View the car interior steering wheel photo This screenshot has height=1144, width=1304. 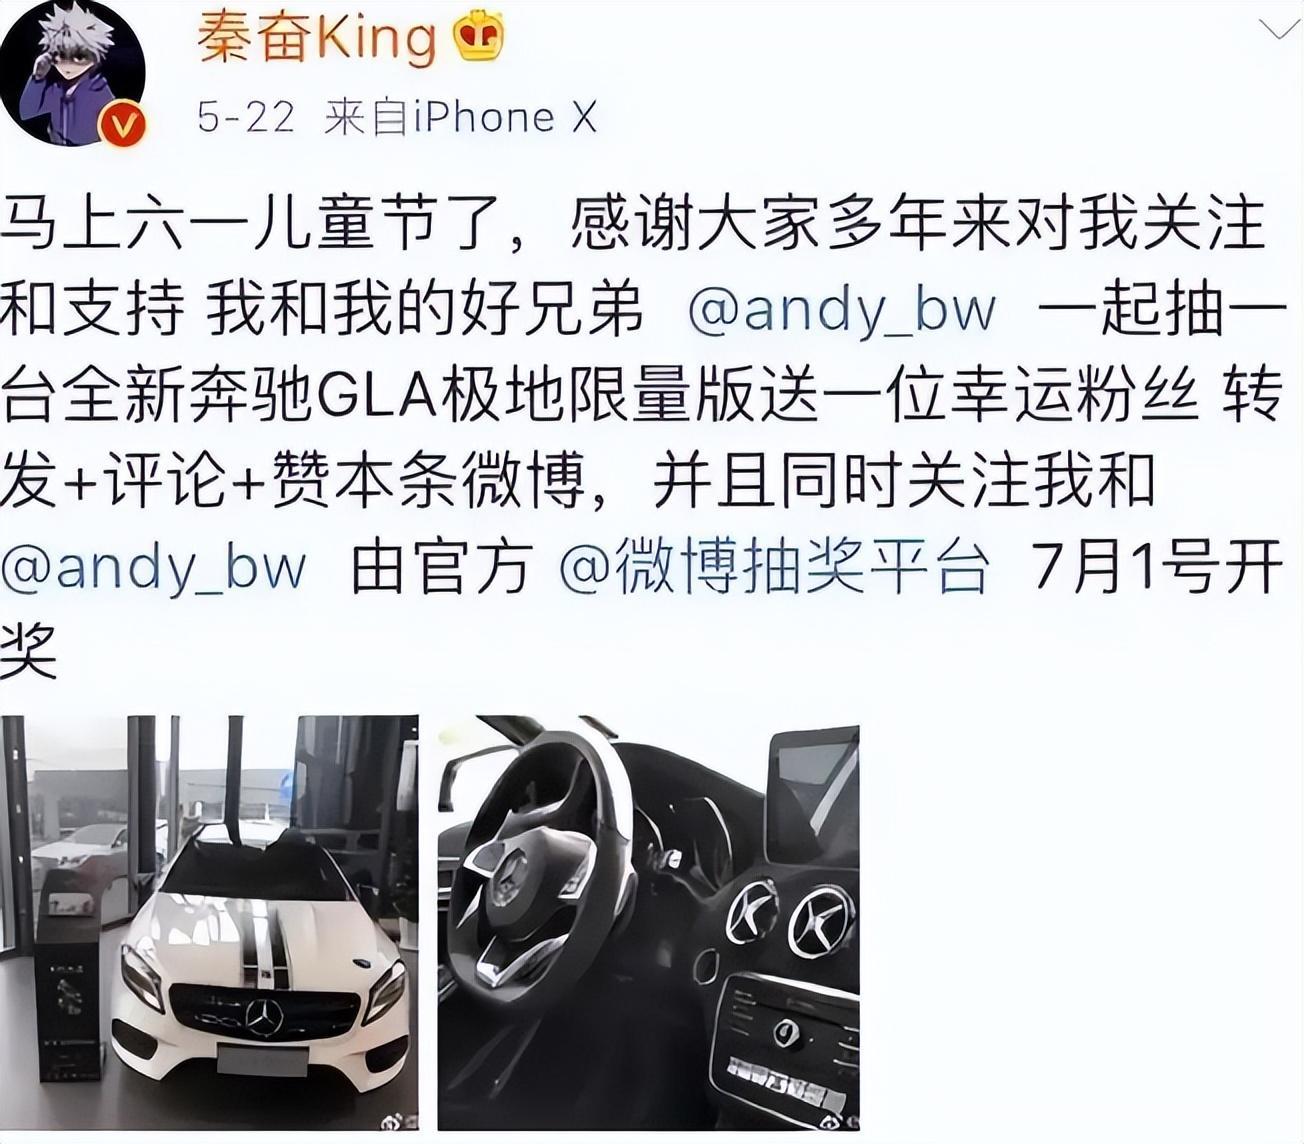coord(649,922)
